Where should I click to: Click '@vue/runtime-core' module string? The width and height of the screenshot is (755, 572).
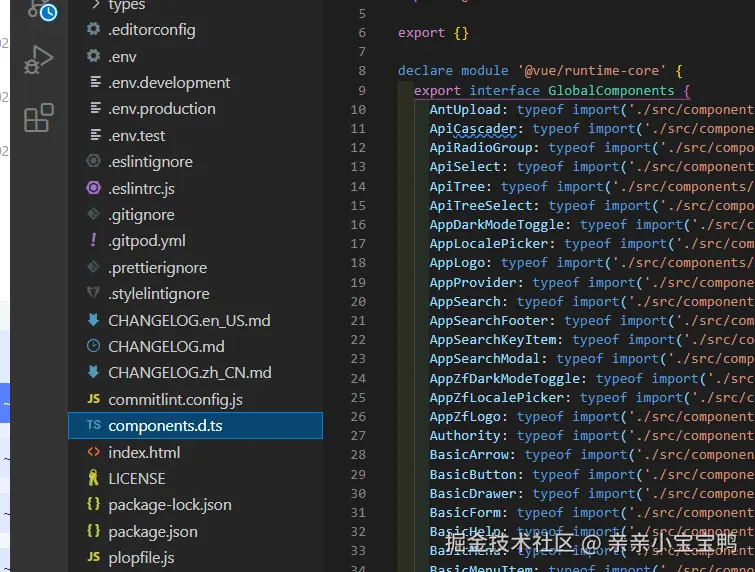point(592,71)
